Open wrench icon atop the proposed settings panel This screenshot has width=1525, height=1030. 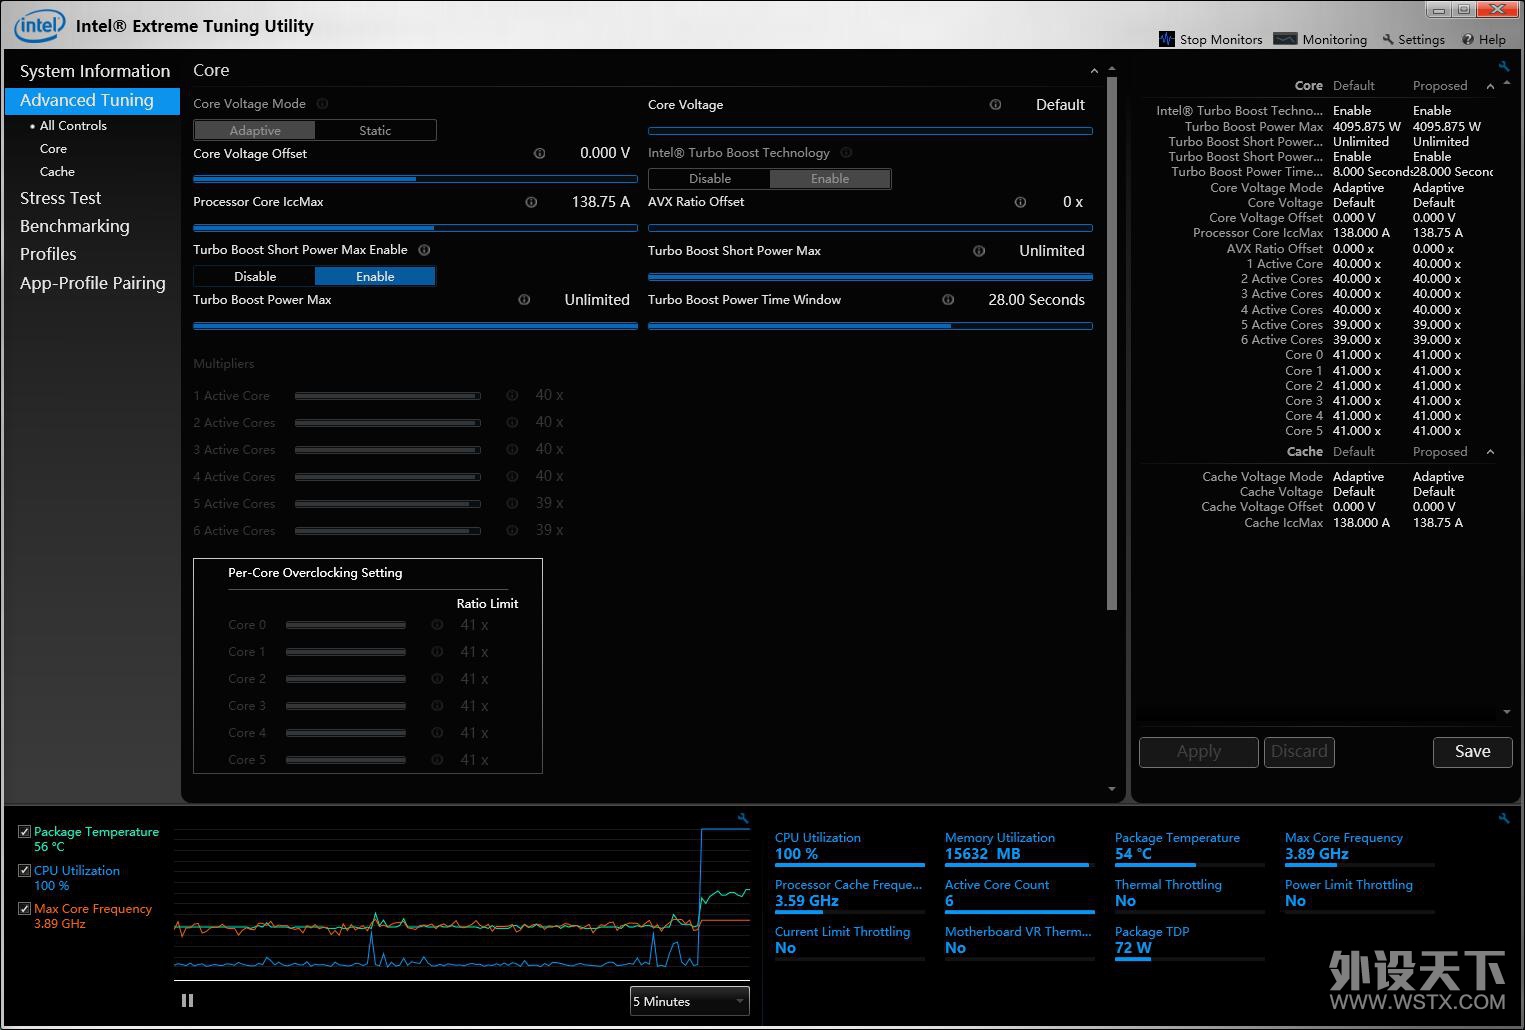point(1503,66)
